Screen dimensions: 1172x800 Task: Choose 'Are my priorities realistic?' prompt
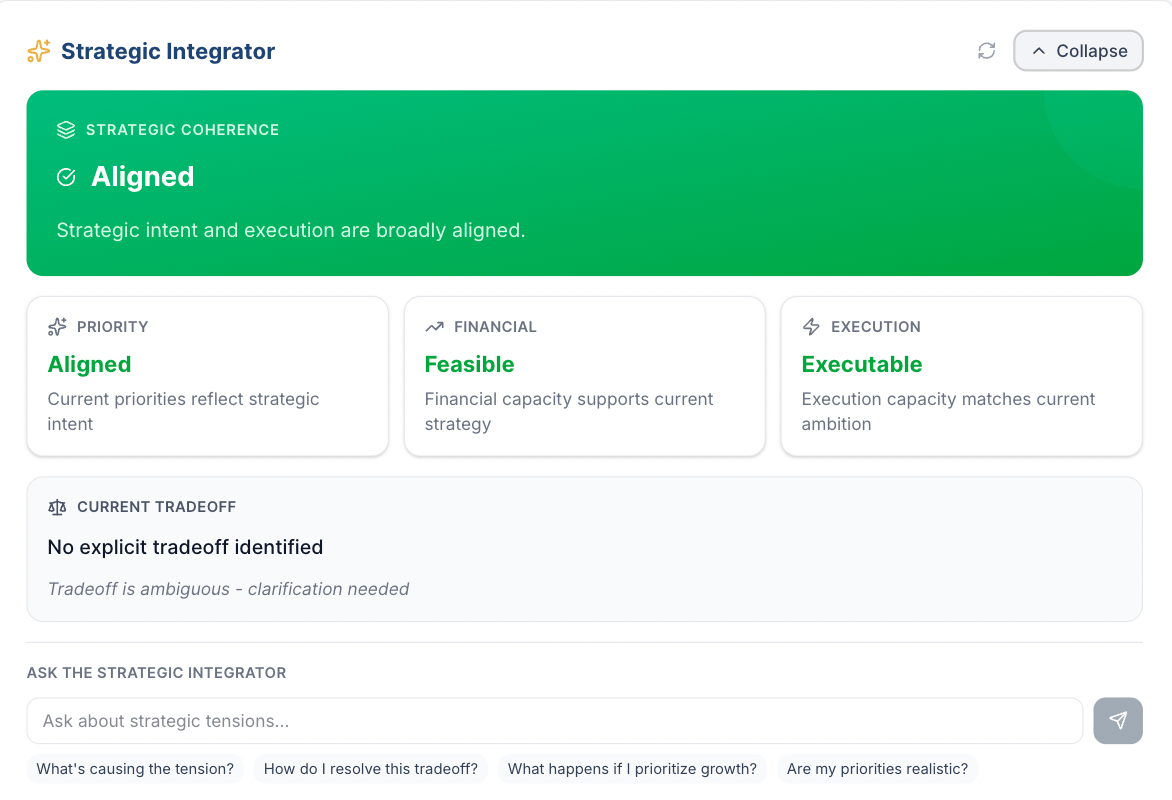click(x=877, y=769)
